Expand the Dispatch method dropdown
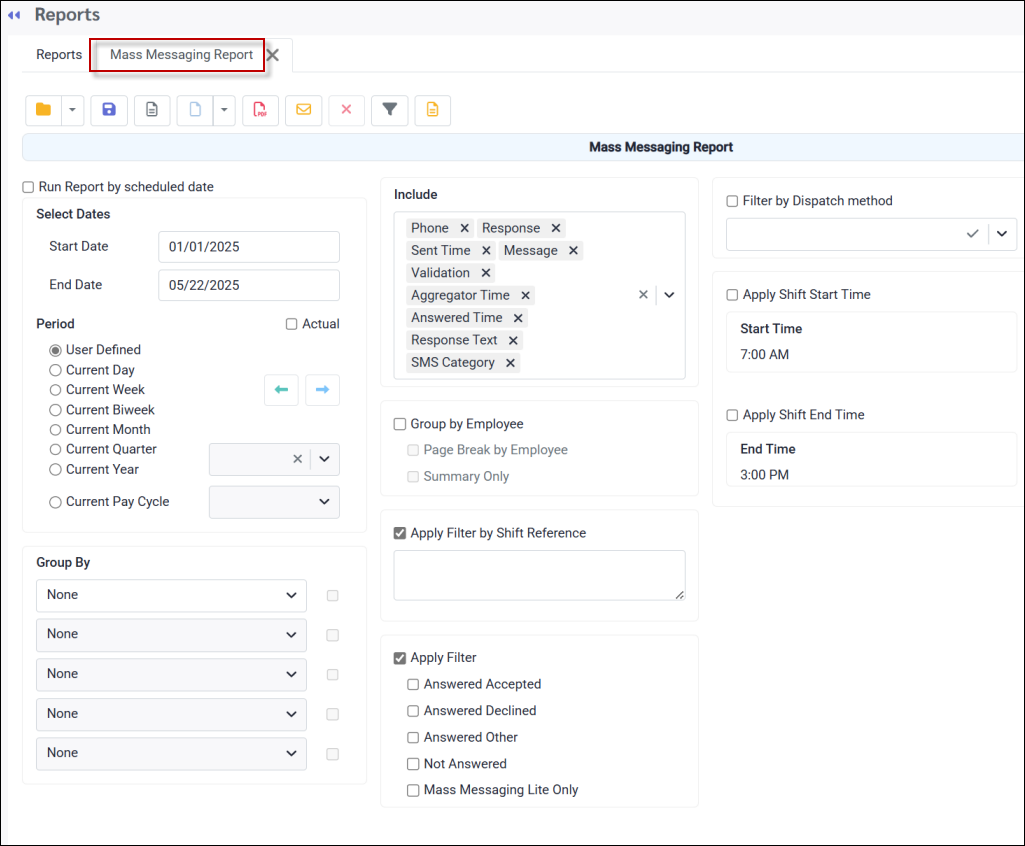1025x846 pixels. point(1002,233)
